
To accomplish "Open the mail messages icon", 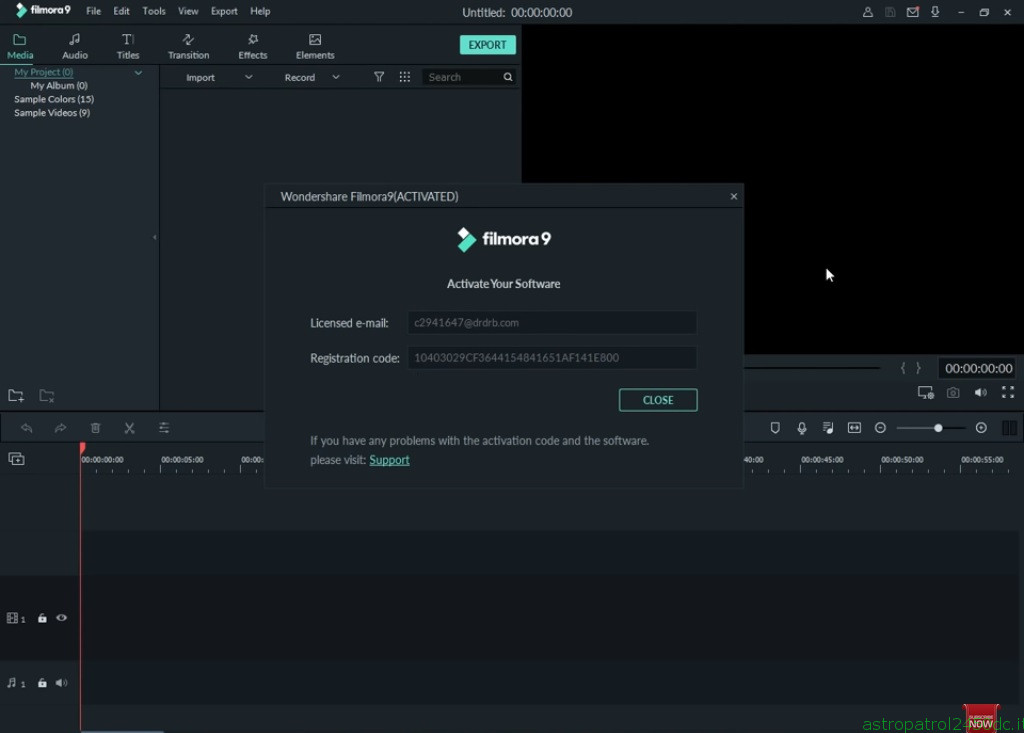I will coord(912,12).
